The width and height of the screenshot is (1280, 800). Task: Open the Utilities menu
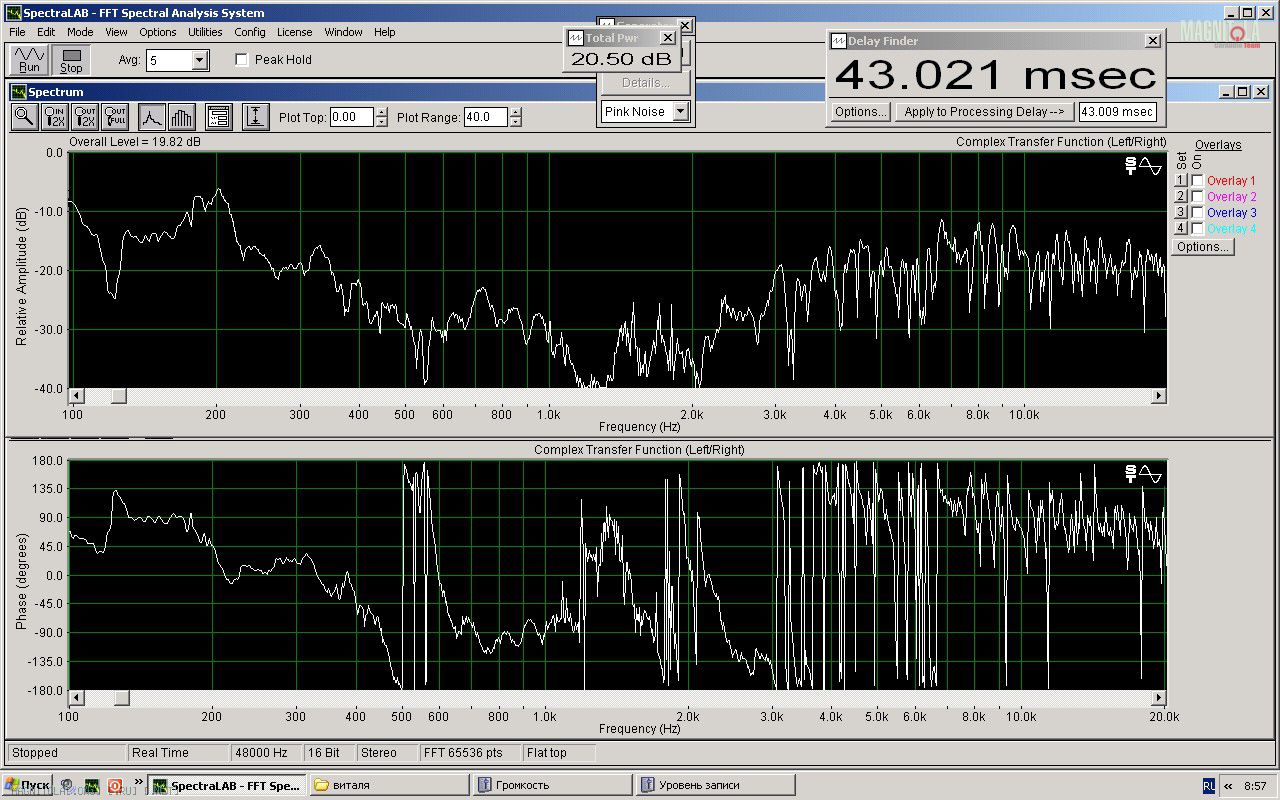(x=205, y=32)
